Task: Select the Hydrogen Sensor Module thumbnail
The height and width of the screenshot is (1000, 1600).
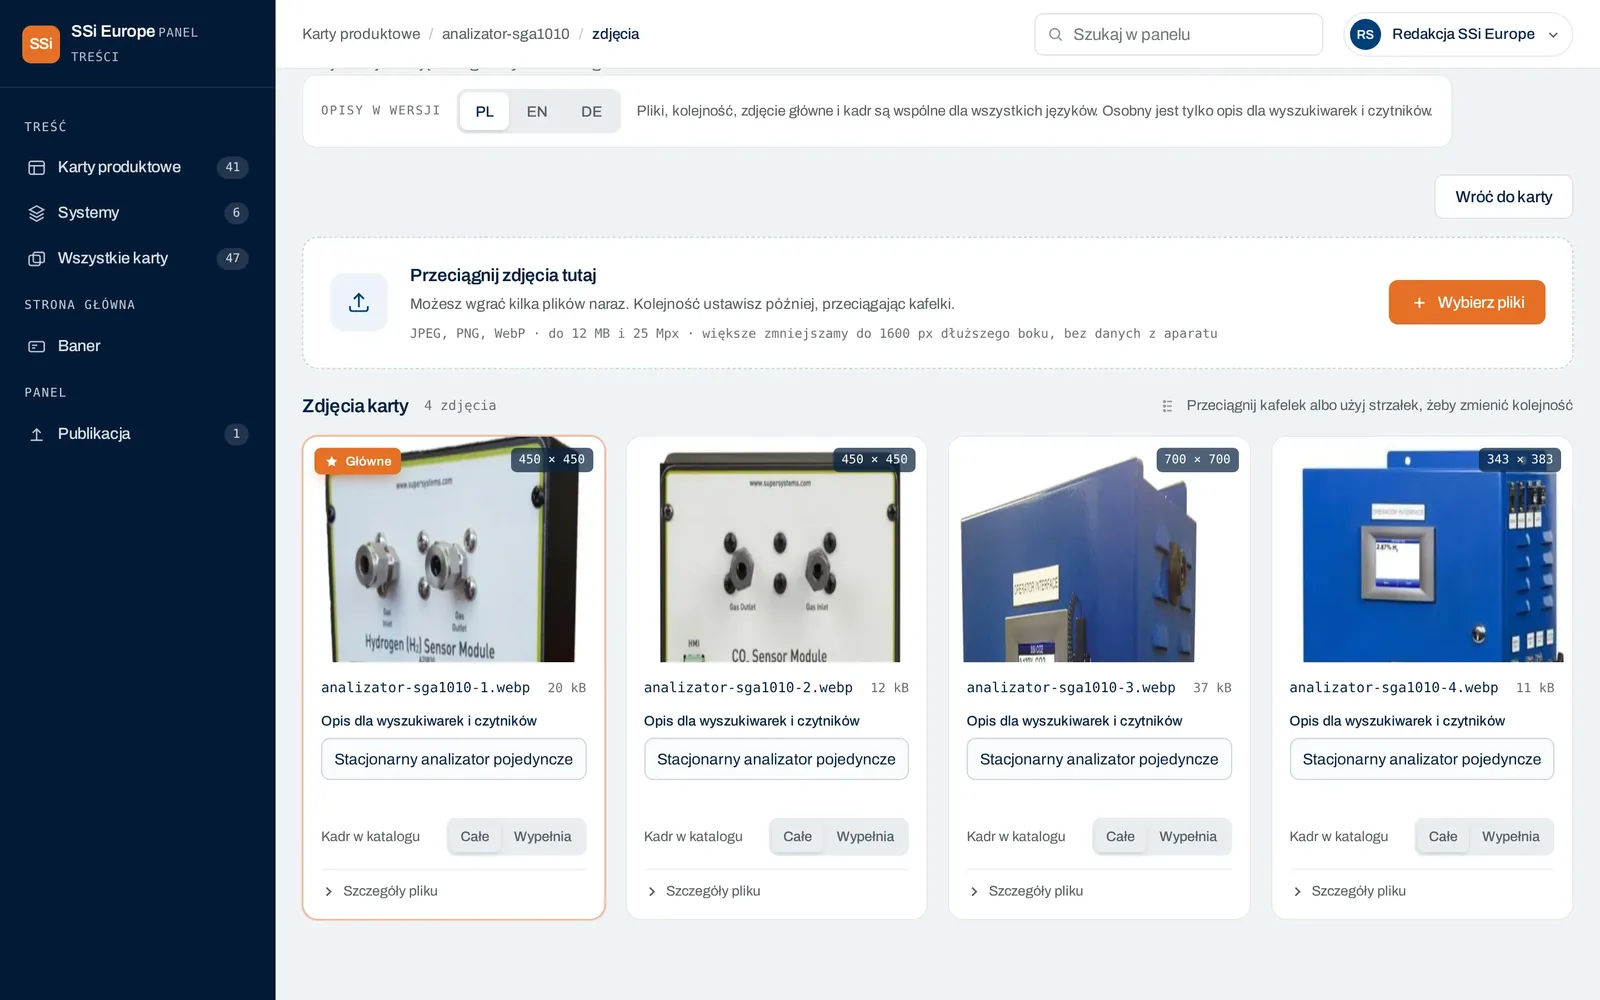Action: (454, 550)
